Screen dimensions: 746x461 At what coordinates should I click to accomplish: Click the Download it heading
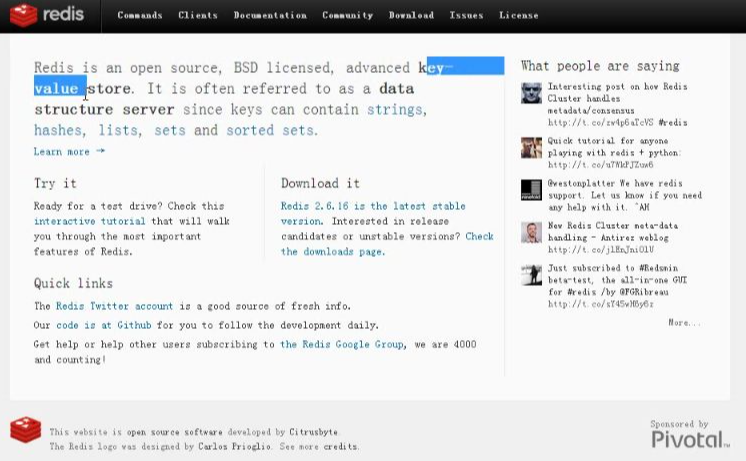click(320, 183)
